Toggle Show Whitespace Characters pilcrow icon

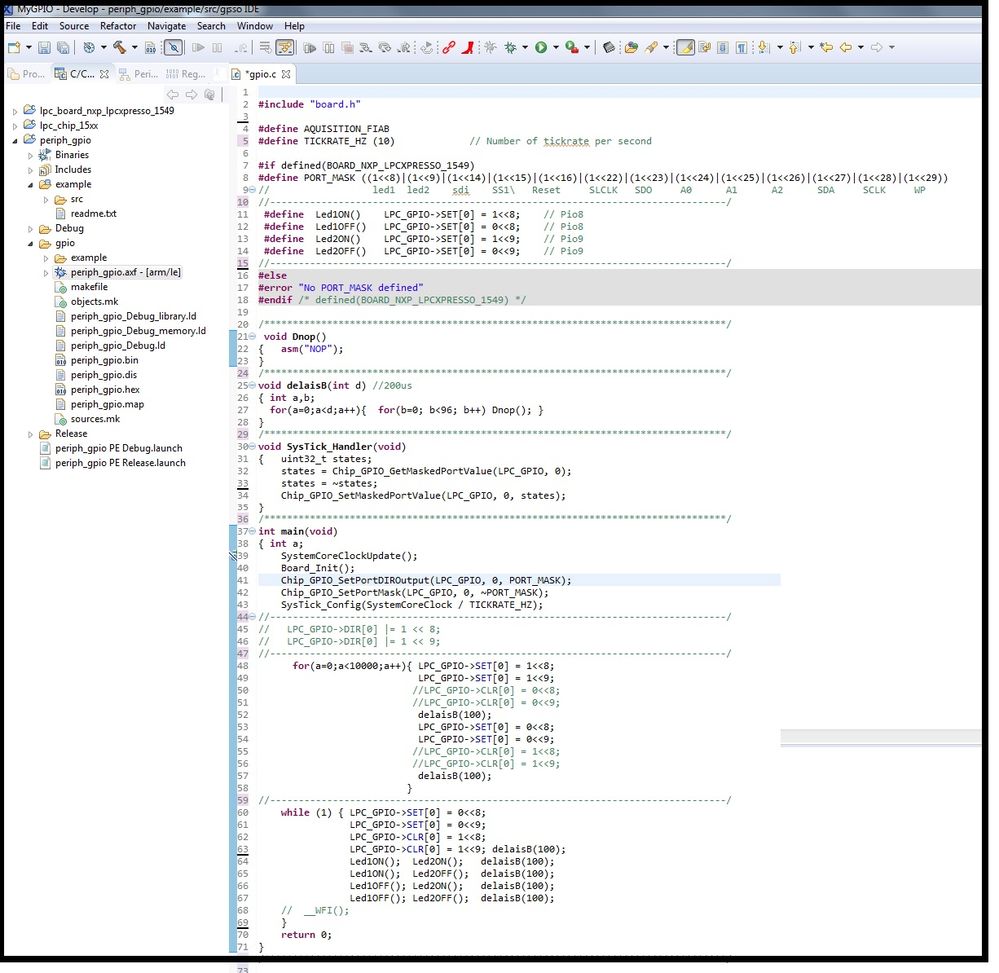pos(742,48)
